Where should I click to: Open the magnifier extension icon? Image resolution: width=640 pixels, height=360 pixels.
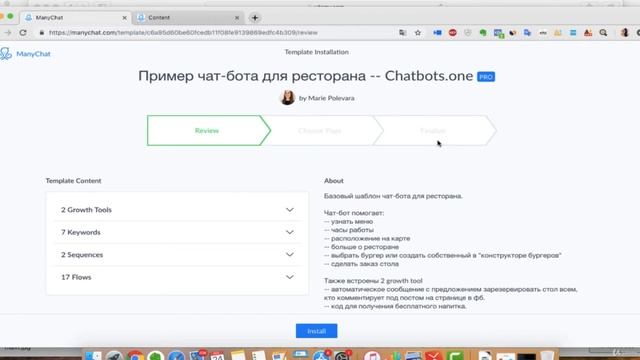click(603, 33)
